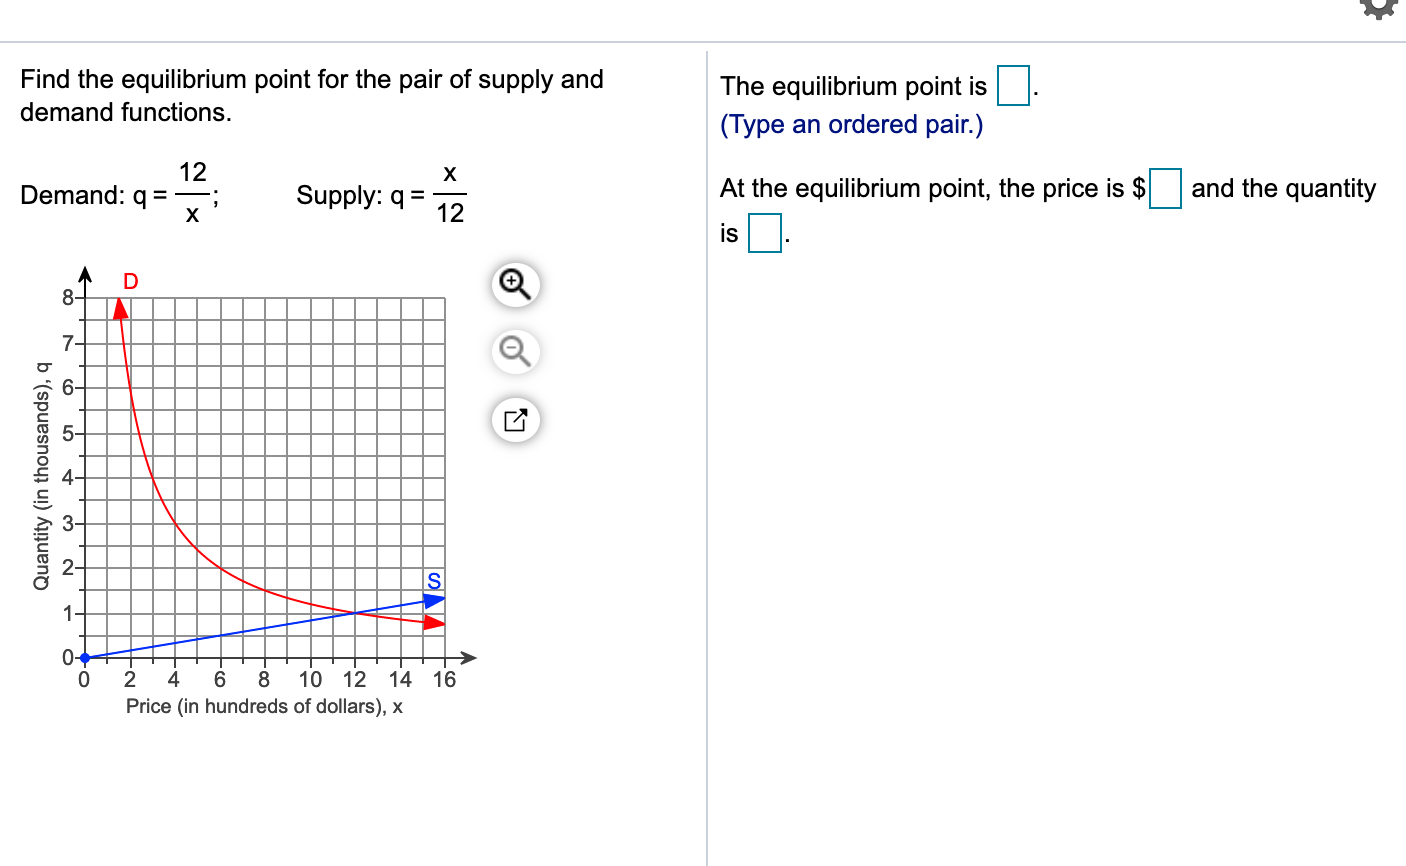Click the zoom-out magnifier beside the graph
This screenshot has width=1406, height=866.
tap(514, 352)
